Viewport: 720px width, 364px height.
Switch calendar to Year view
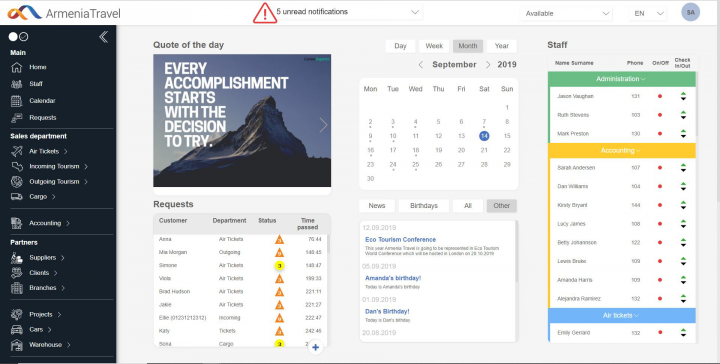click(502, 46)
